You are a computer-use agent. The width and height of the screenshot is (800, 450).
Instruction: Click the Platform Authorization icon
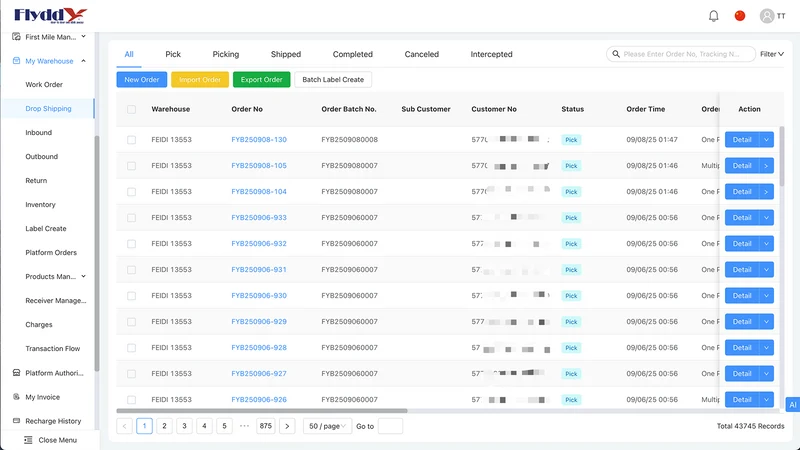pyautogui.click(x=16, y=373)
